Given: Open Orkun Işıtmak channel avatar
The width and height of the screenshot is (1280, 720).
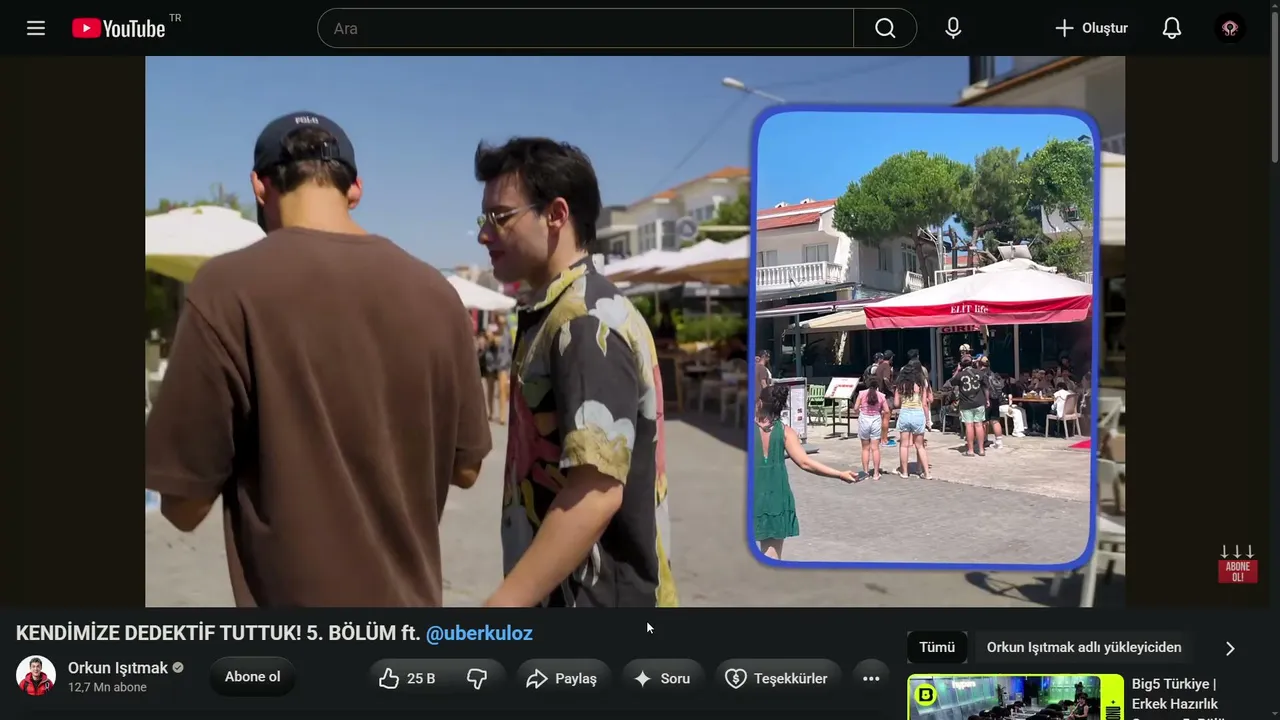Looking at the screenshot, I should click(x=36, y=676).
